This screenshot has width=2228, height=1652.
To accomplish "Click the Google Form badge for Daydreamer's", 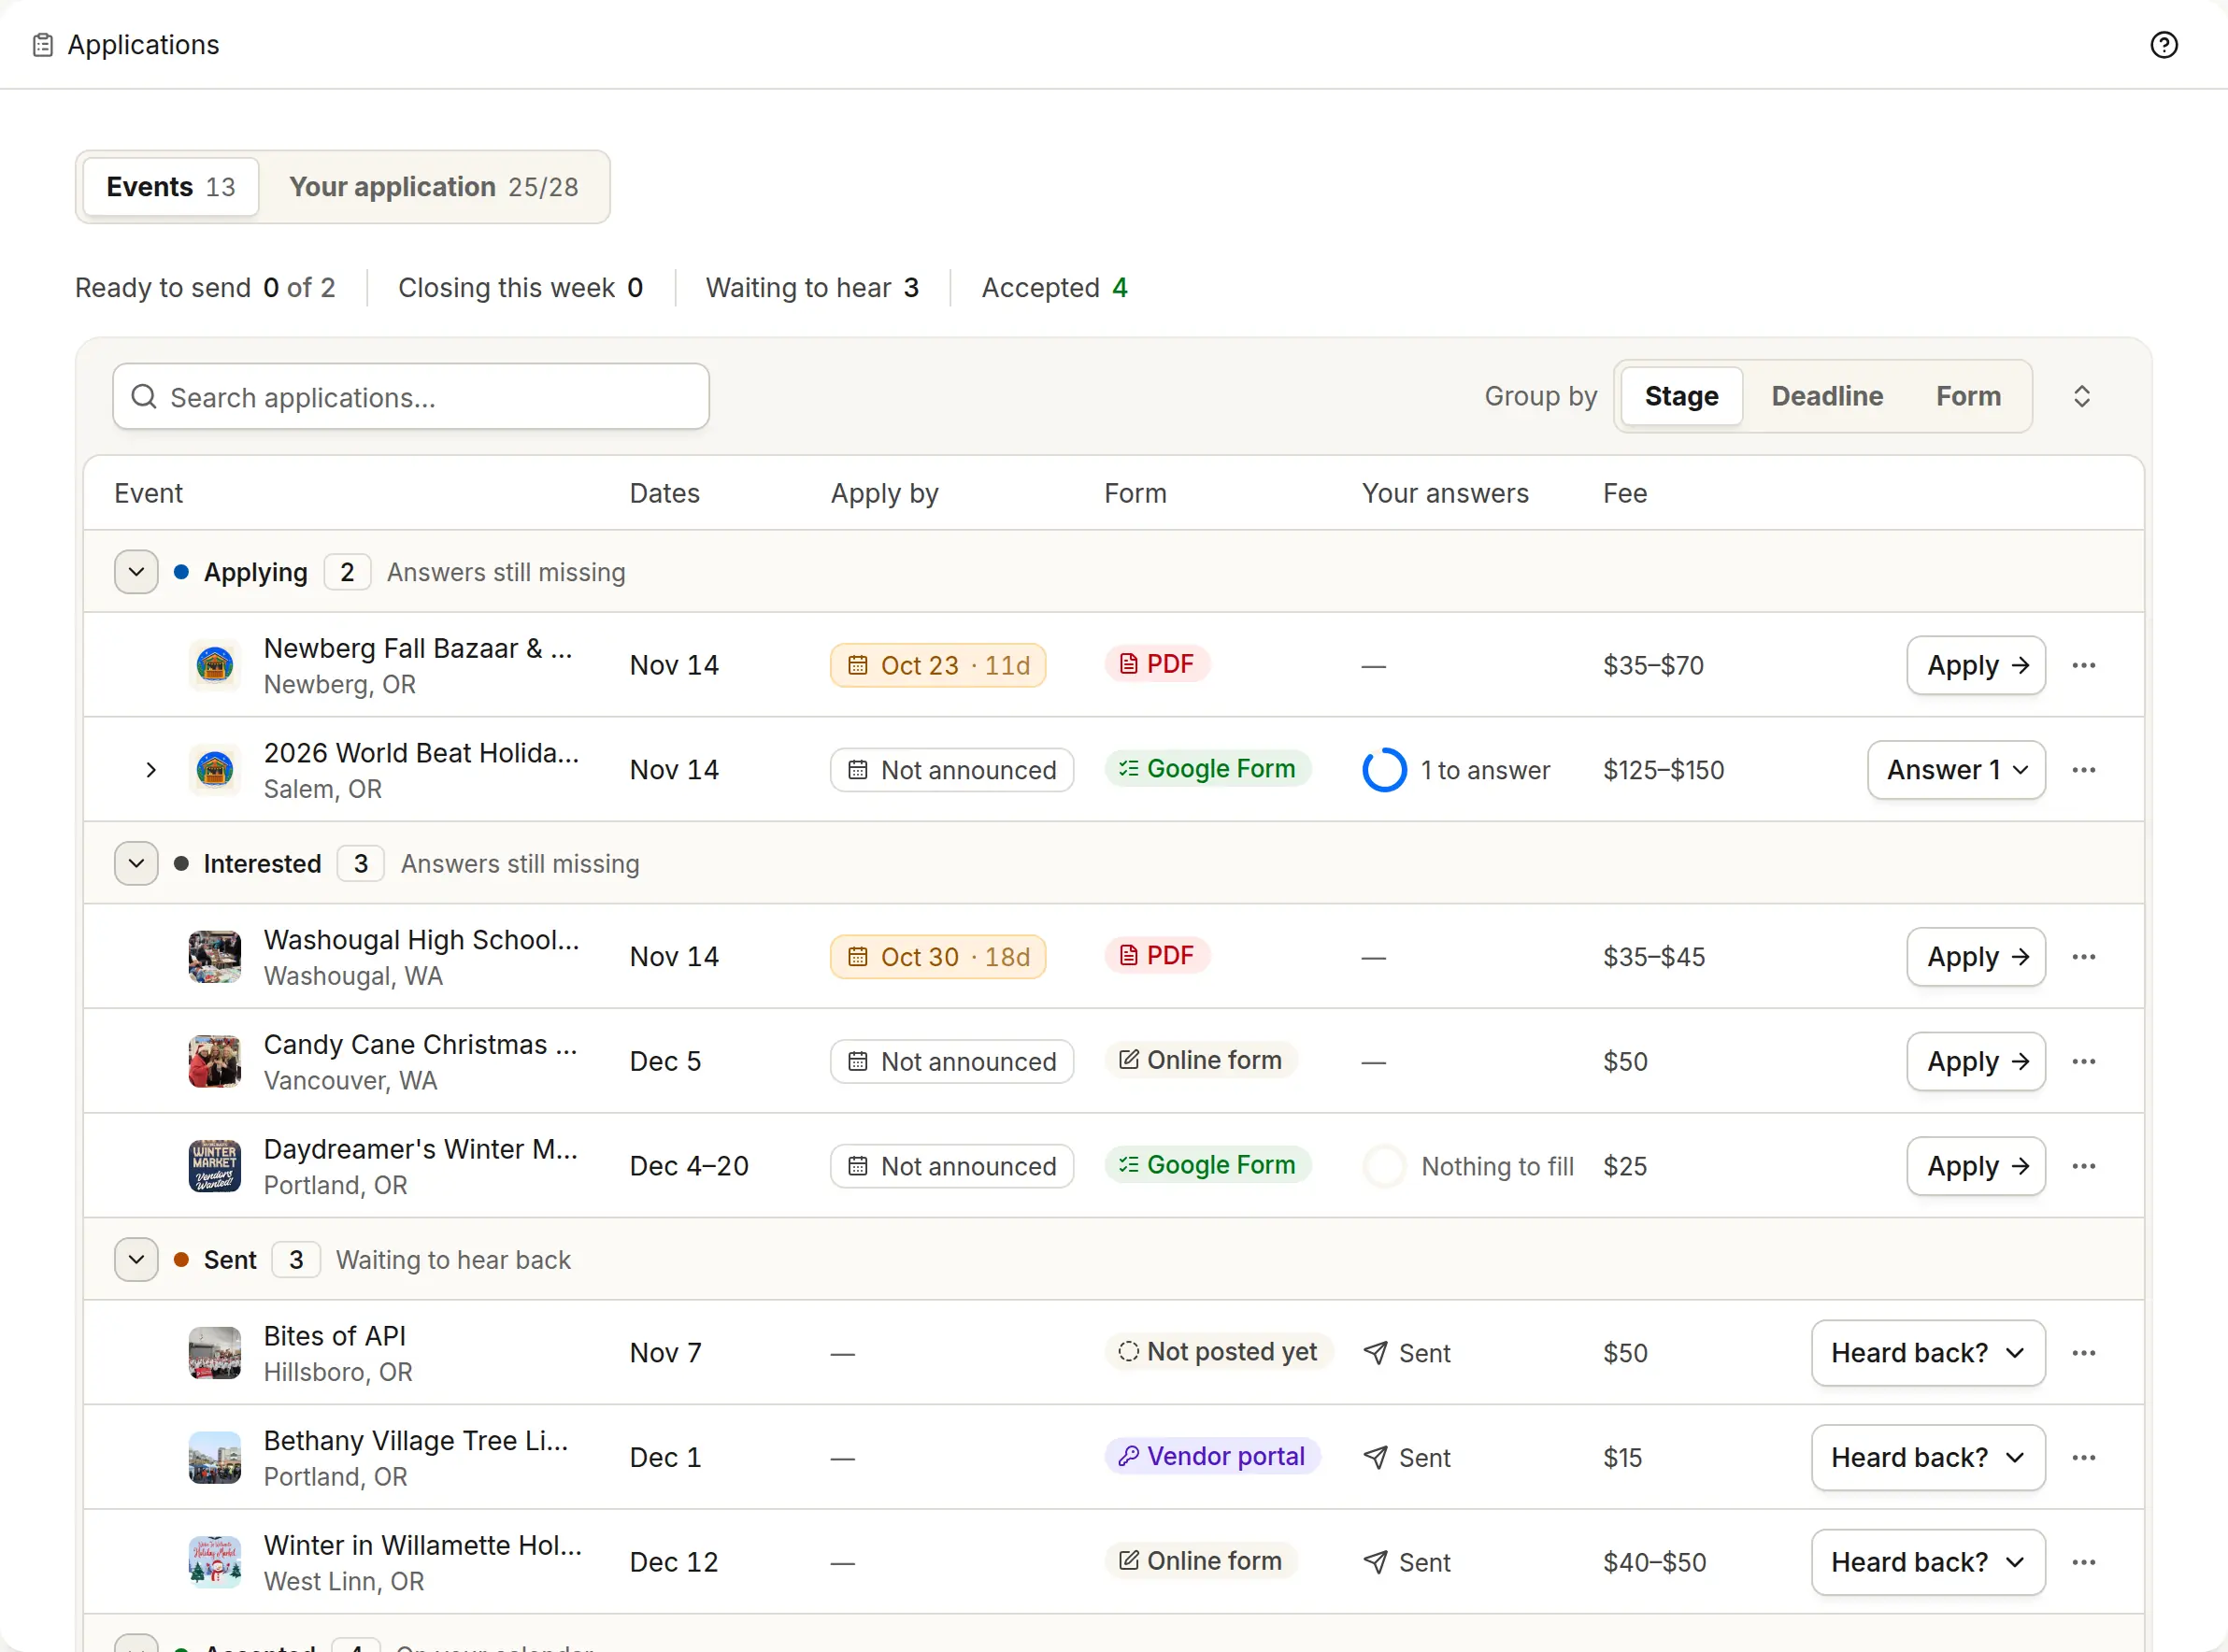I will pyautogui.click(x=1207, y=1165).
